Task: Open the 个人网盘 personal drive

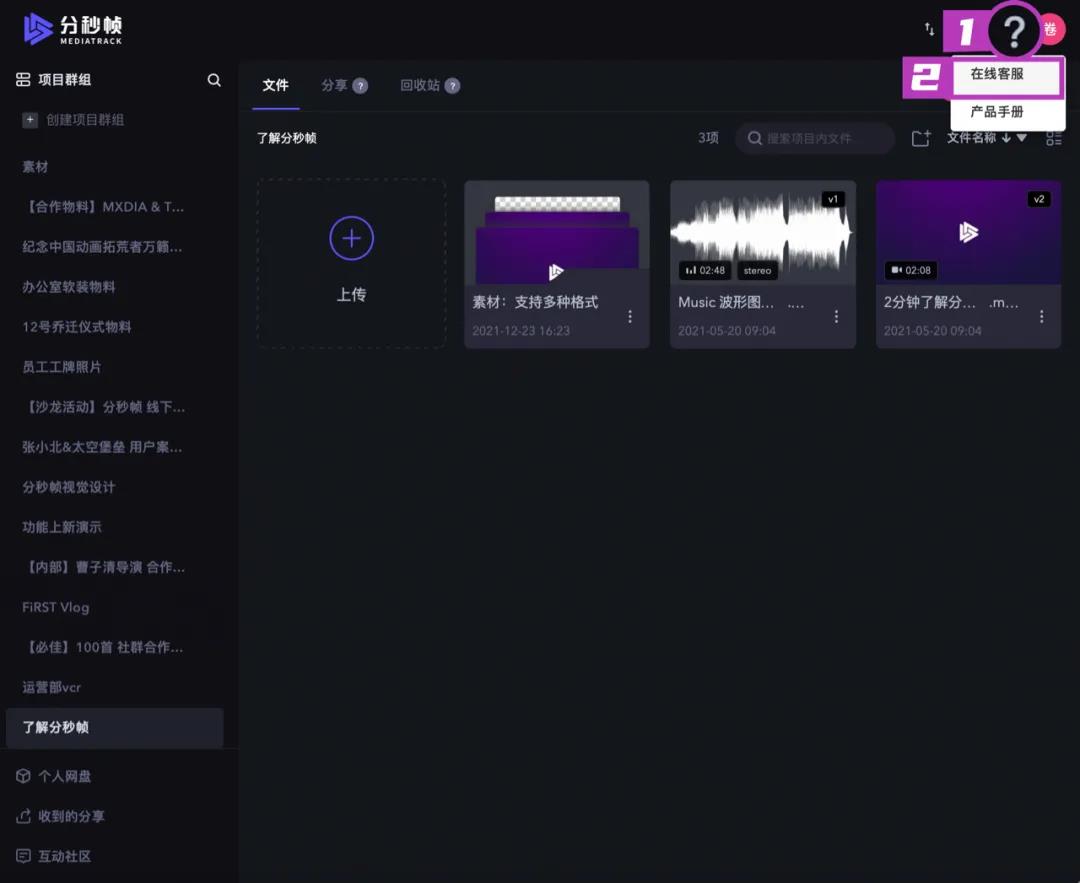Action: (64, 776)
